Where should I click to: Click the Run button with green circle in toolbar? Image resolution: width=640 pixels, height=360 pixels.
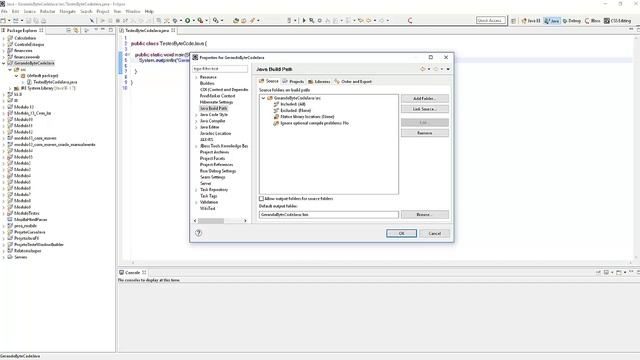[x=187, y=20]
